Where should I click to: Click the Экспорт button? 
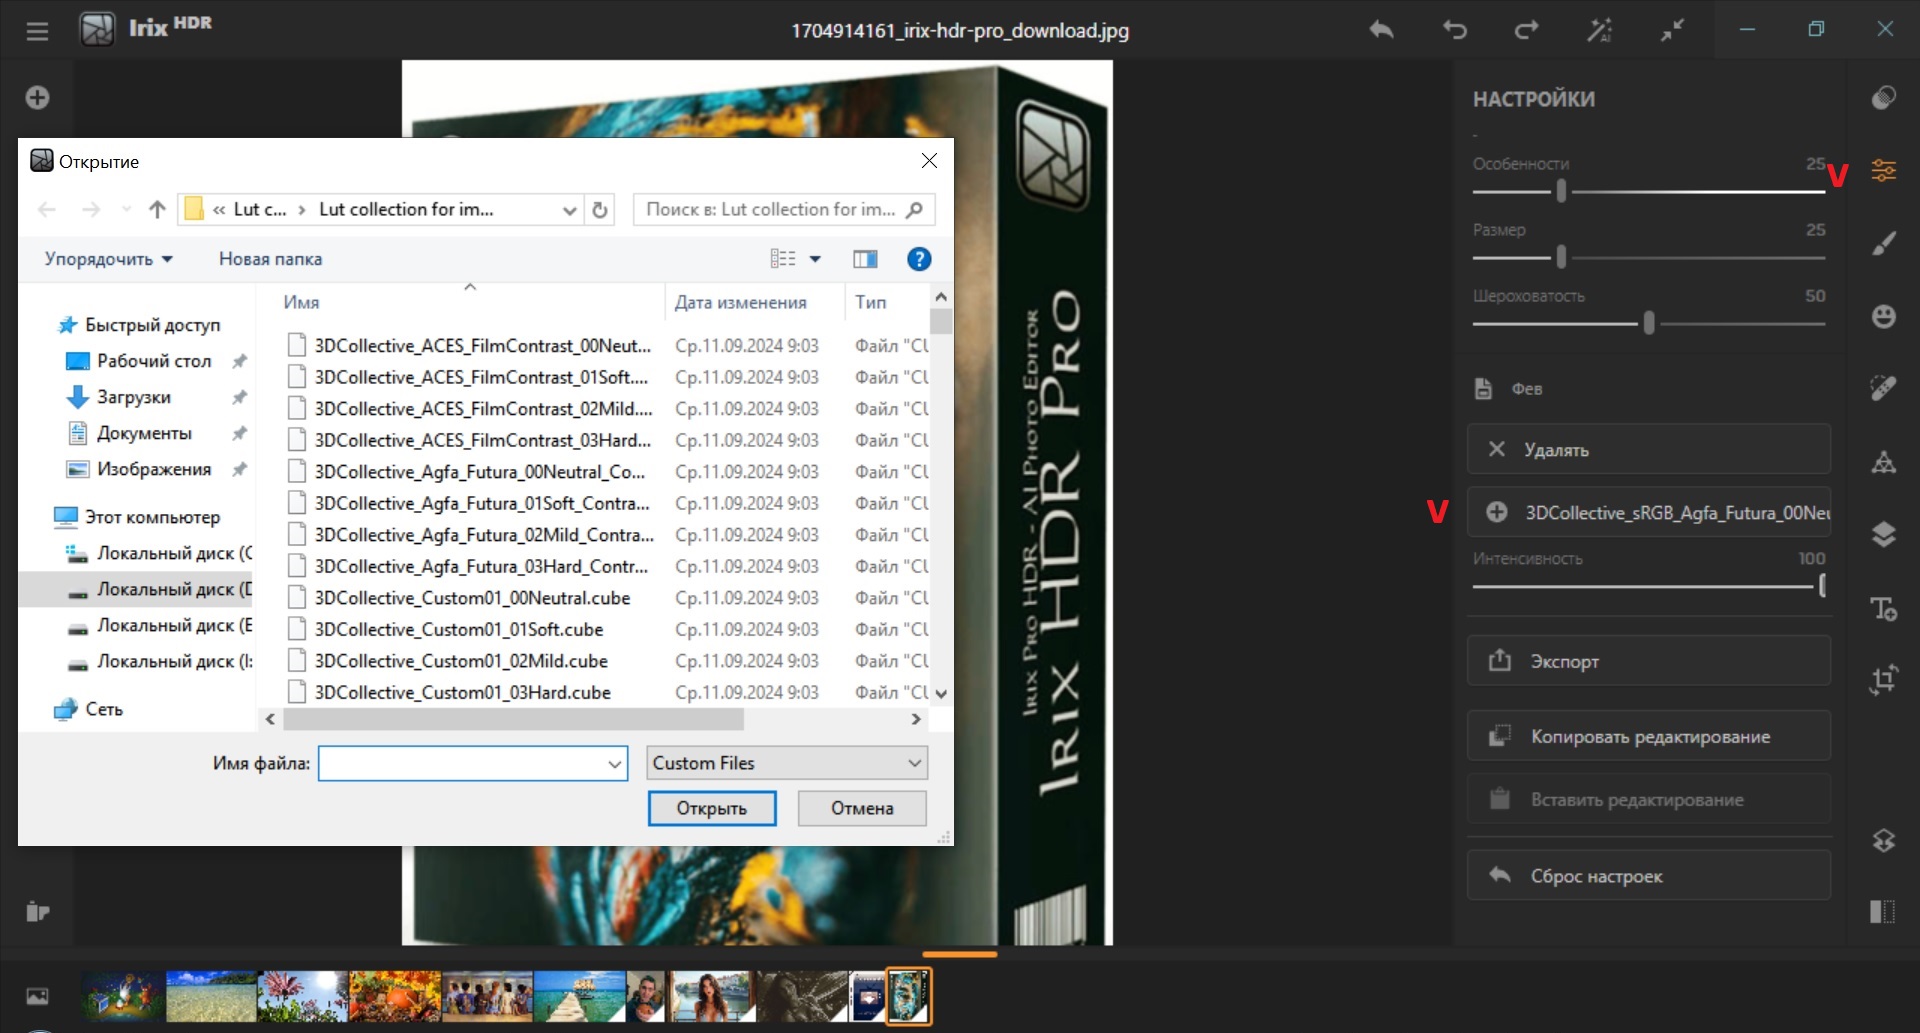[x=1648, y=661]
